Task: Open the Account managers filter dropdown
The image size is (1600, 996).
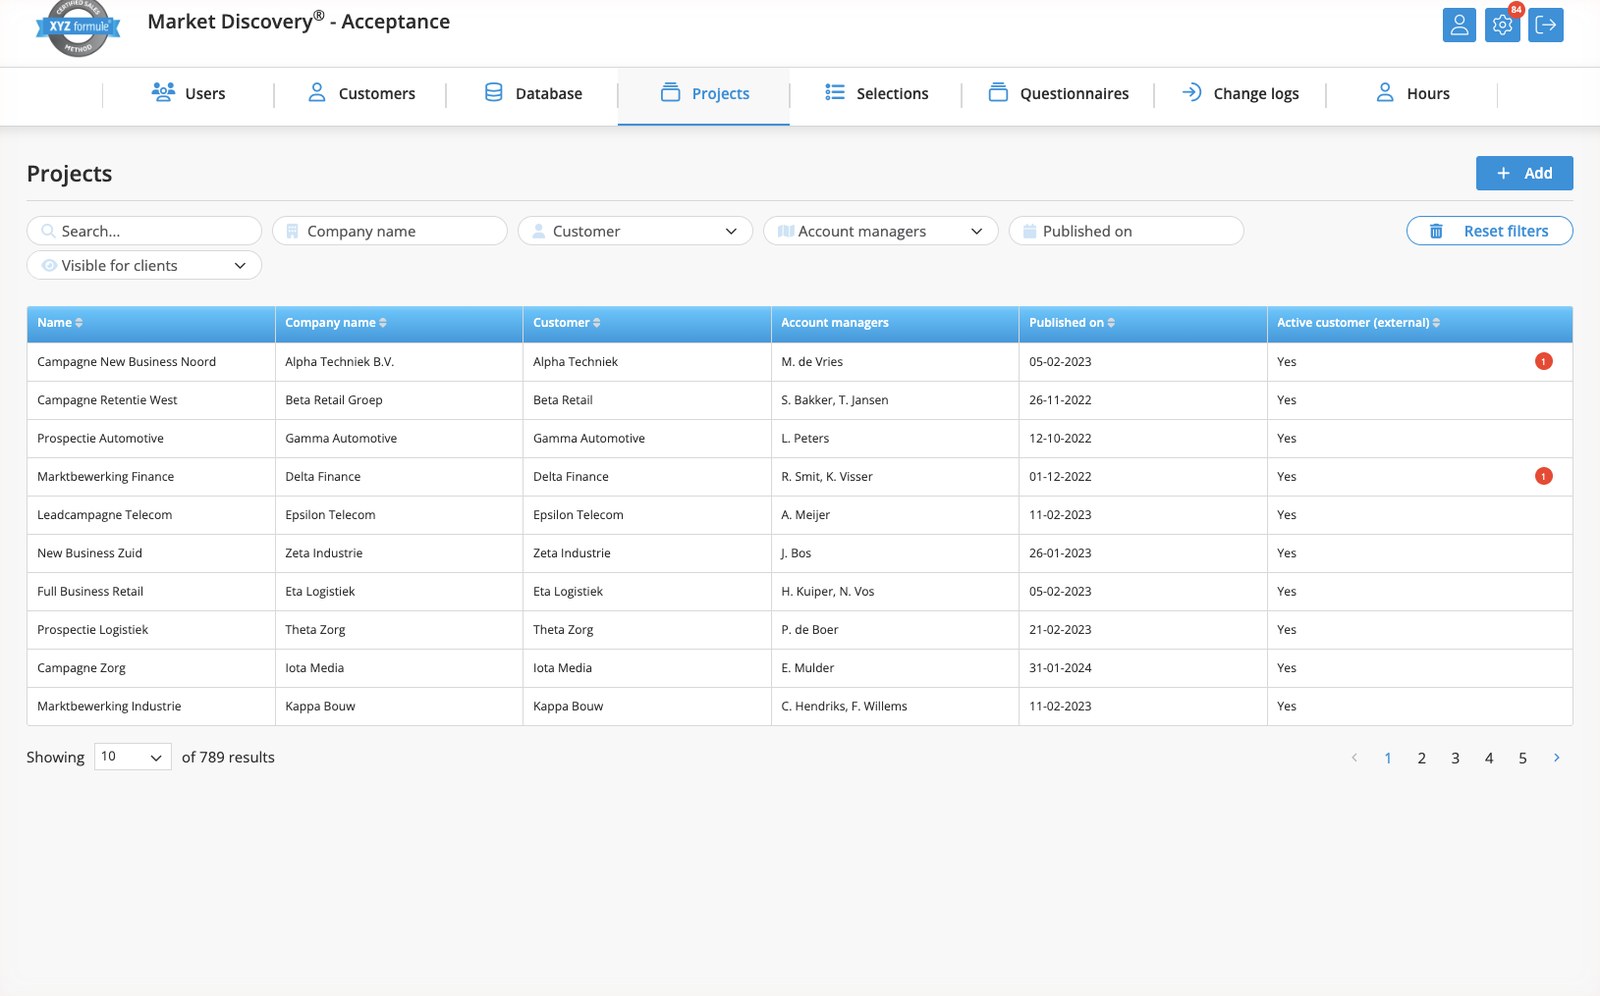Action: (880, 231)
